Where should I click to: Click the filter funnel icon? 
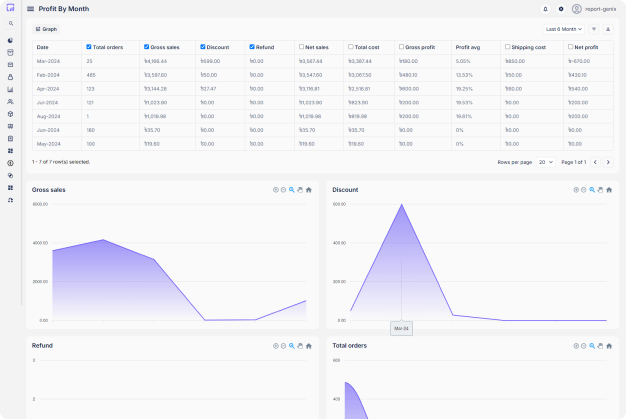[594, 29]
